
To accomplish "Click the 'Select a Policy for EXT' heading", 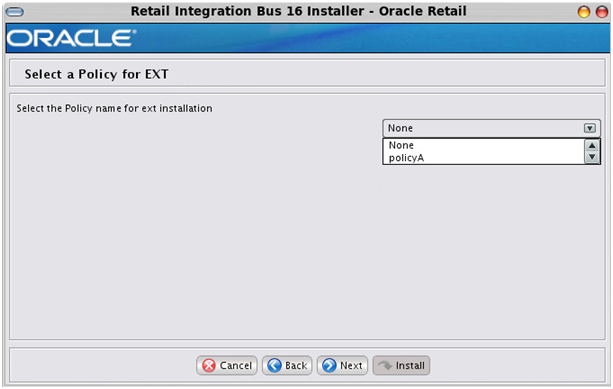I will [97, 74].
